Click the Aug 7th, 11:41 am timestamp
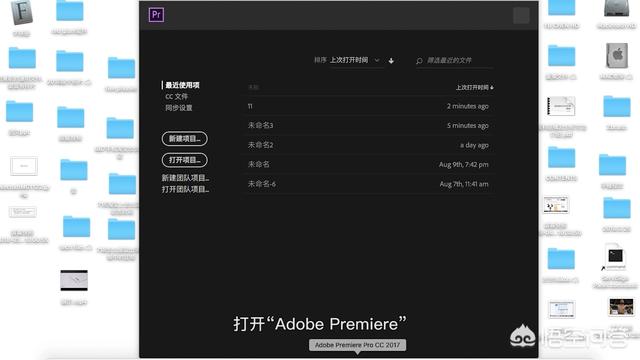Viewport: 640px width, 360px height. (x=464, y=184)
